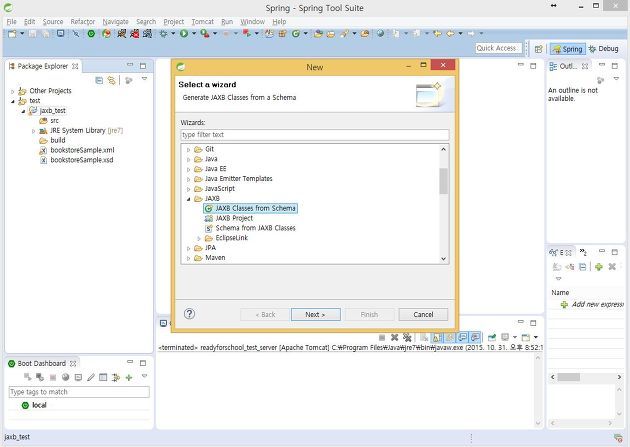Click the wizard list vertical scrollbar thumb
630x447 pixels.
coord(443,181)
